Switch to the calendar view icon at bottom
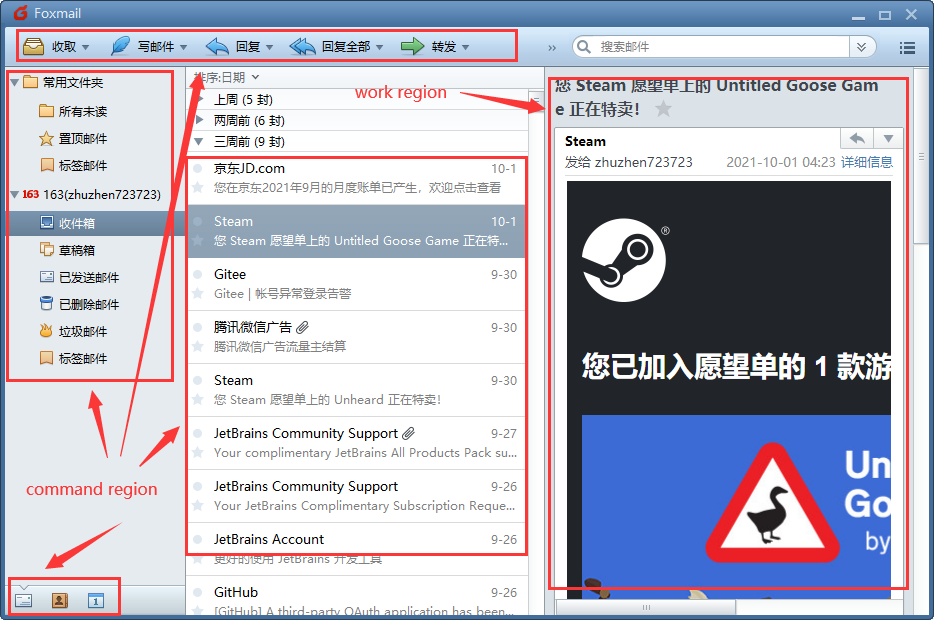Screen dimensions: 934x620 coord(96,600)
